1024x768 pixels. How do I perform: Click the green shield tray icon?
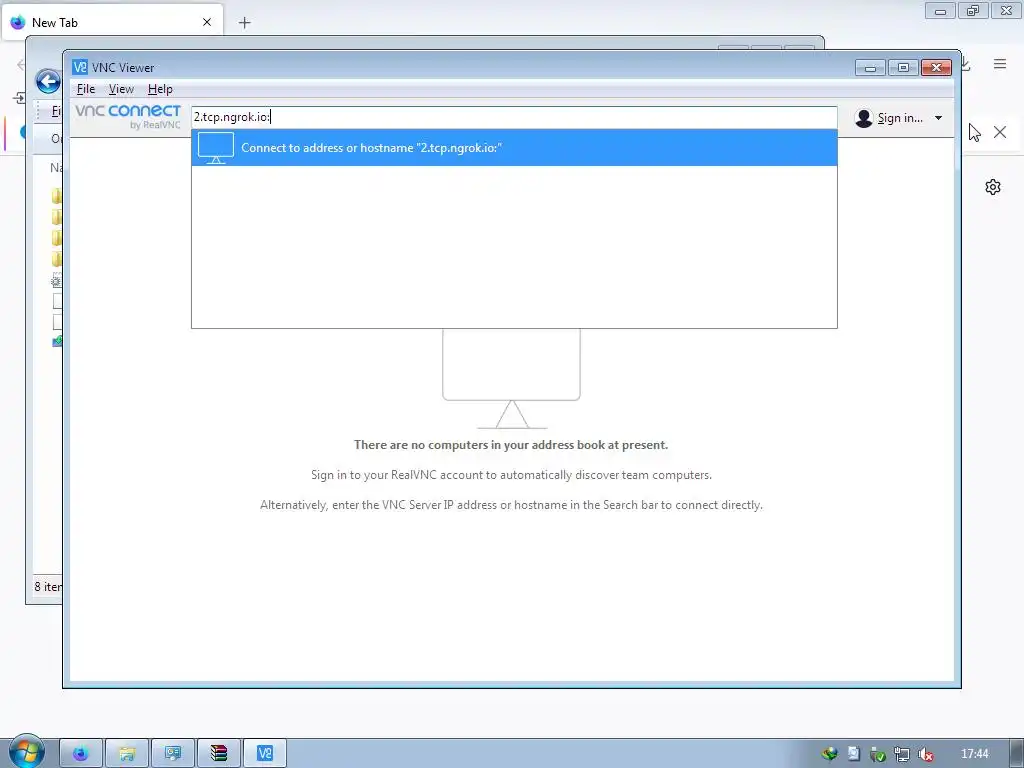coord(878,754)
